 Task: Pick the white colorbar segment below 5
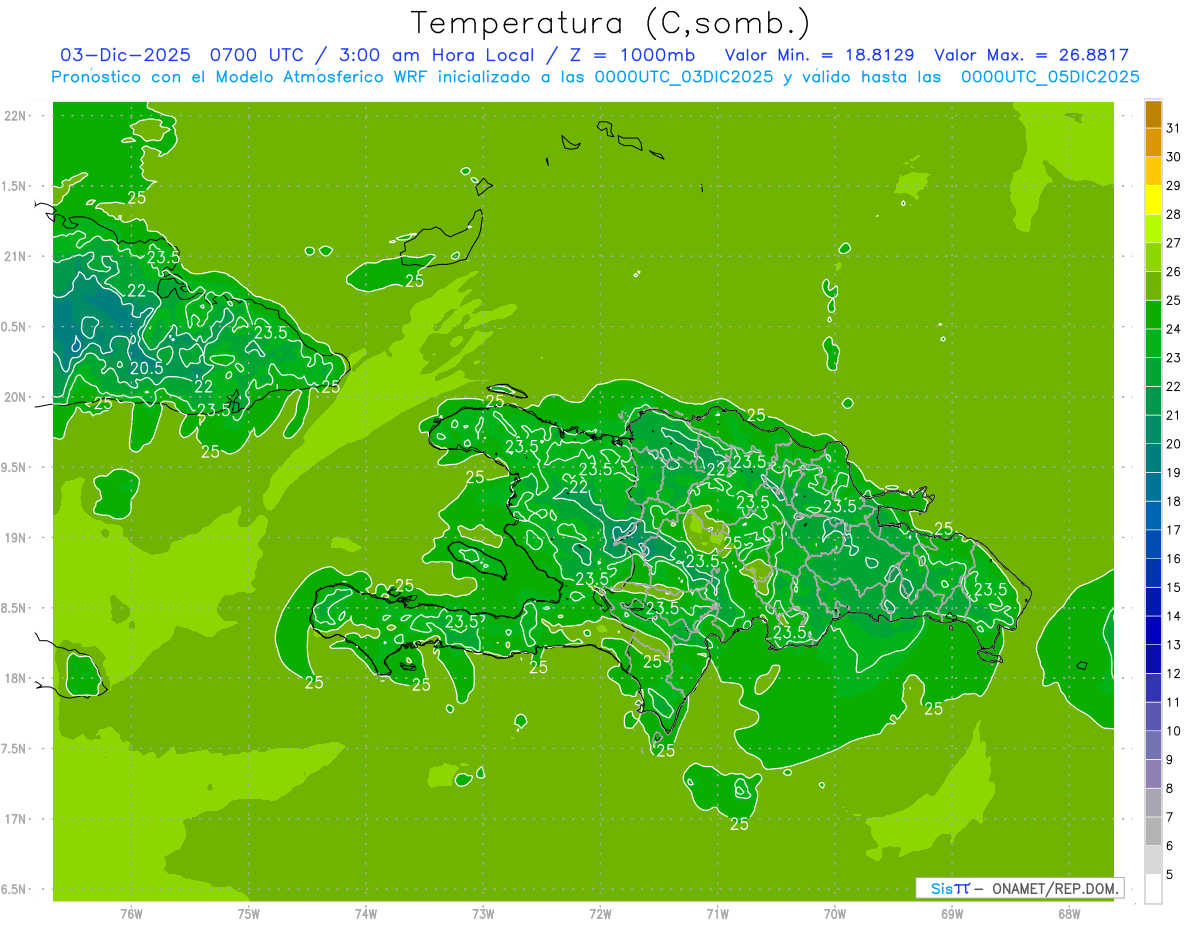pos(1153,889)
